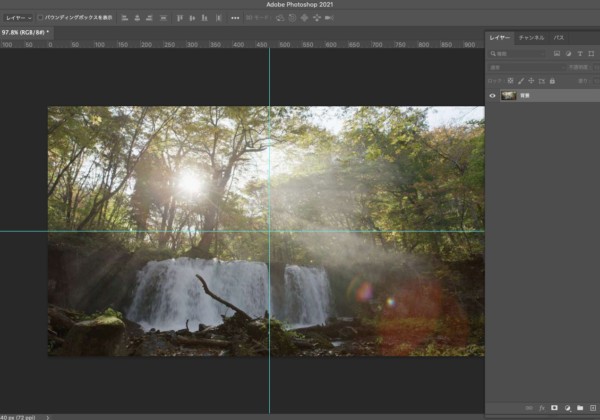
Task: Filter layers by type (T) icon
Action: coord(579,53)
